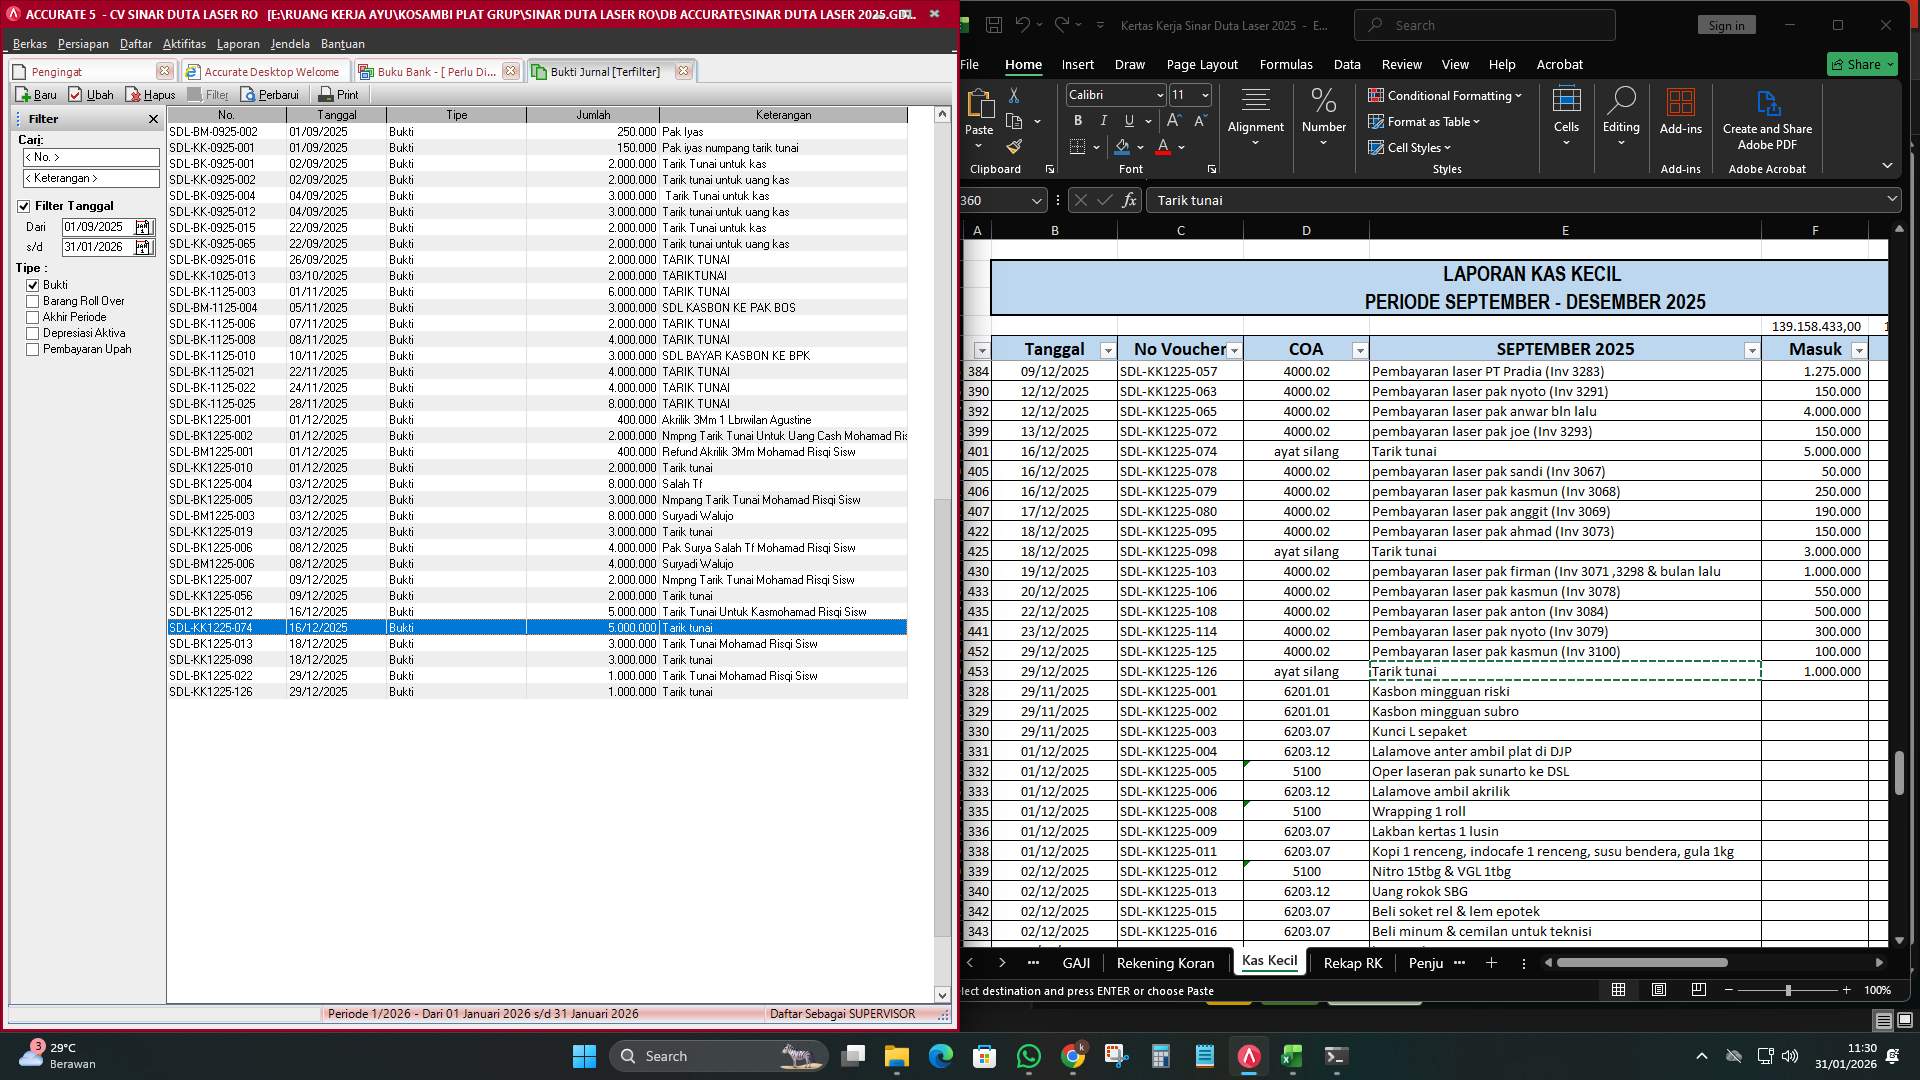Click the green Share button
Screen dimensions: 1920x1080
pos(1861,63)
